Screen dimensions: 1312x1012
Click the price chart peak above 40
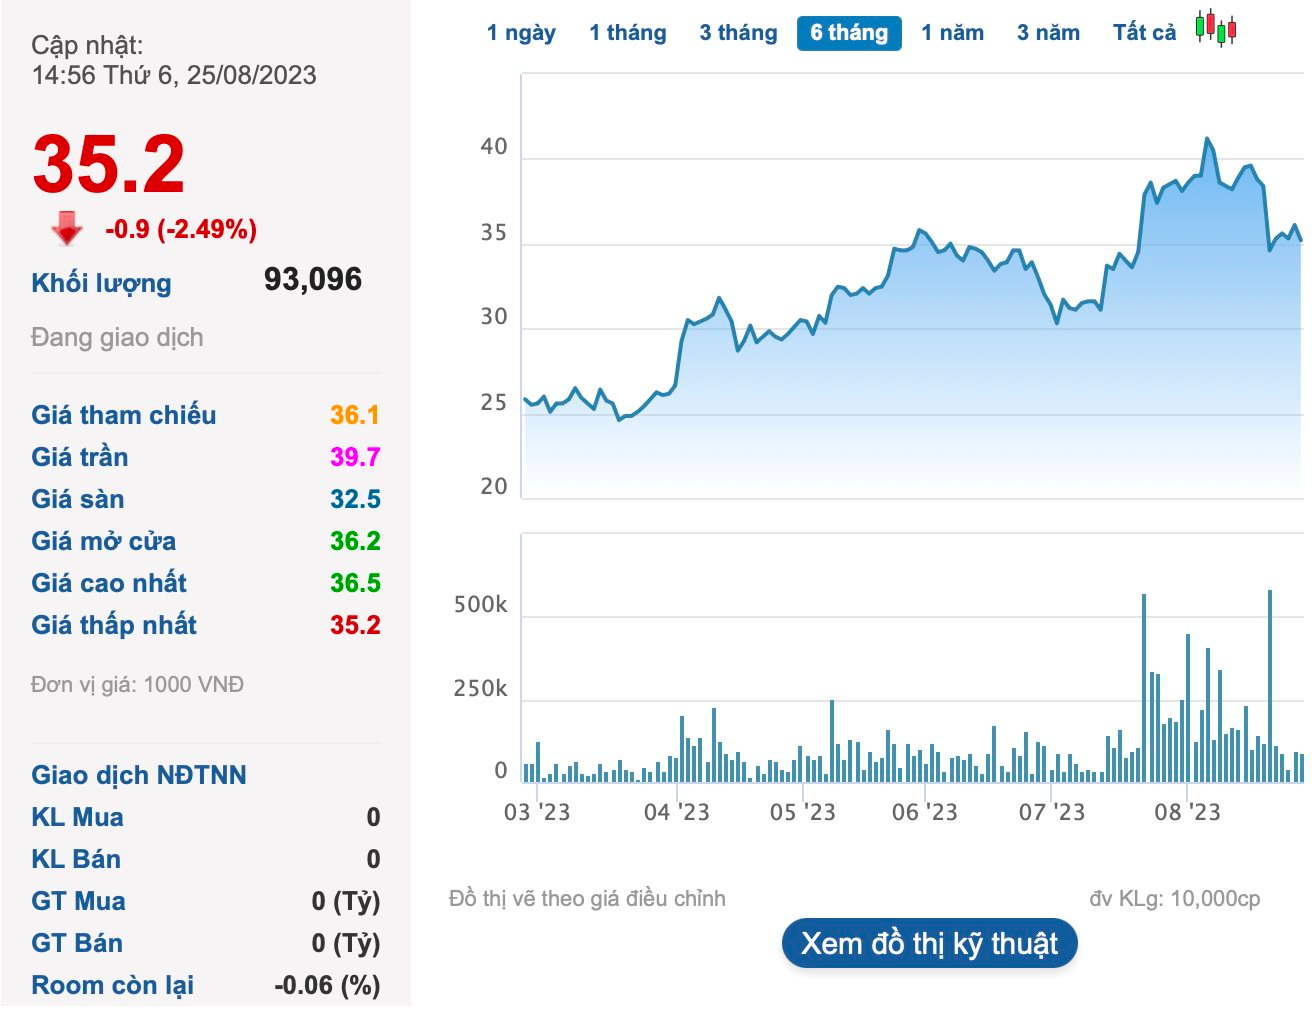[x=1207, y=139]
